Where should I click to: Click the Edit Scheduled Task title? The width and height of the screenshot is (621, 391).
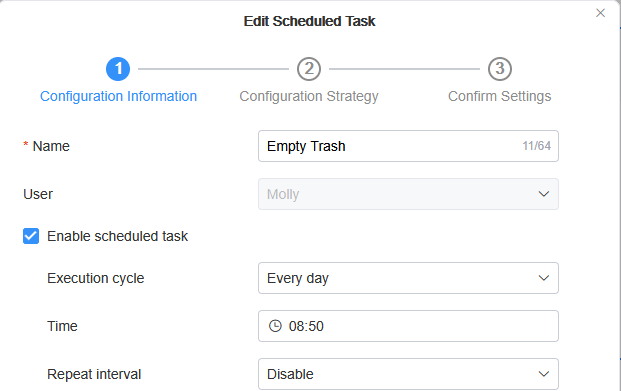click(x=309, y=21)
